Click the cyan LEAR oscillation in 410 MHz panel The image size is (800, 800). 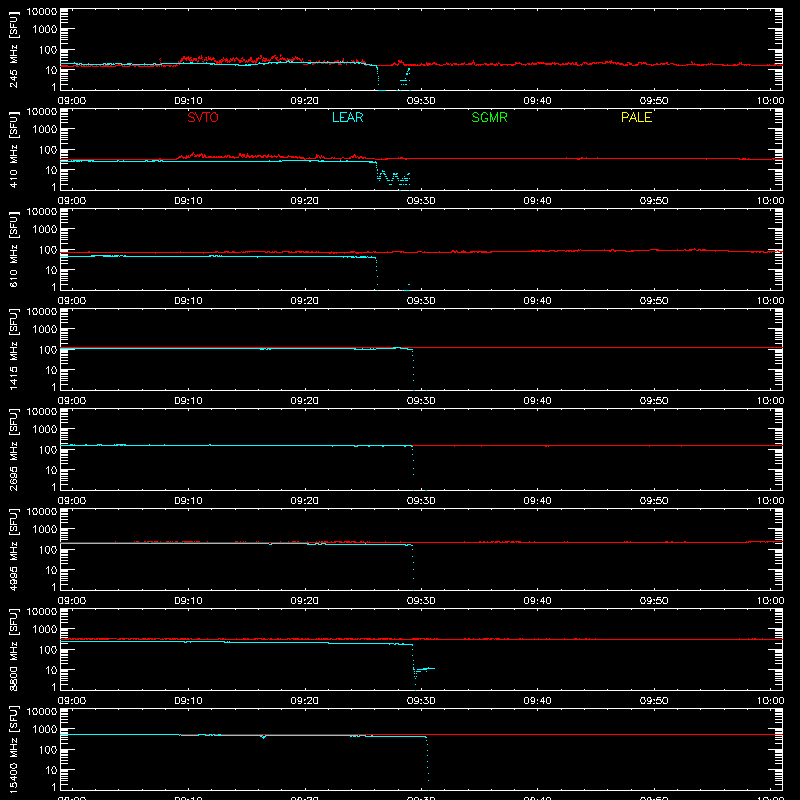pos(393,177)
